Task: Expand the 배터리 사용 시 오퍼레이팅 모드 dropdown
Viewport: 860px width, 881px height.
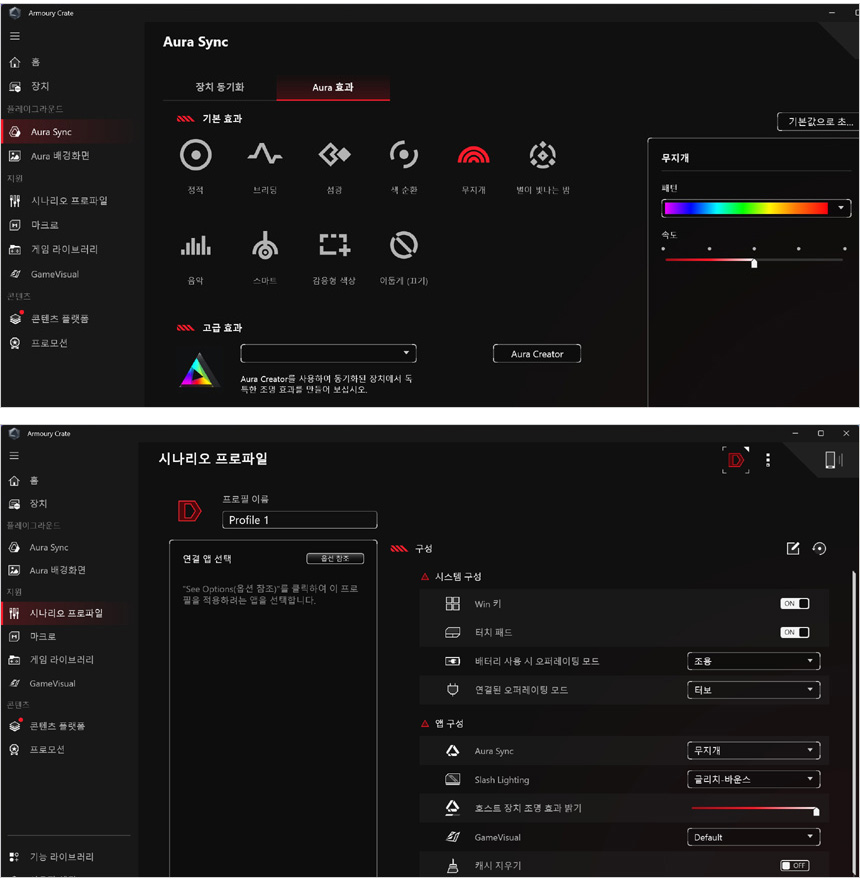Action: pyautogui.click(x=753, y=661)
